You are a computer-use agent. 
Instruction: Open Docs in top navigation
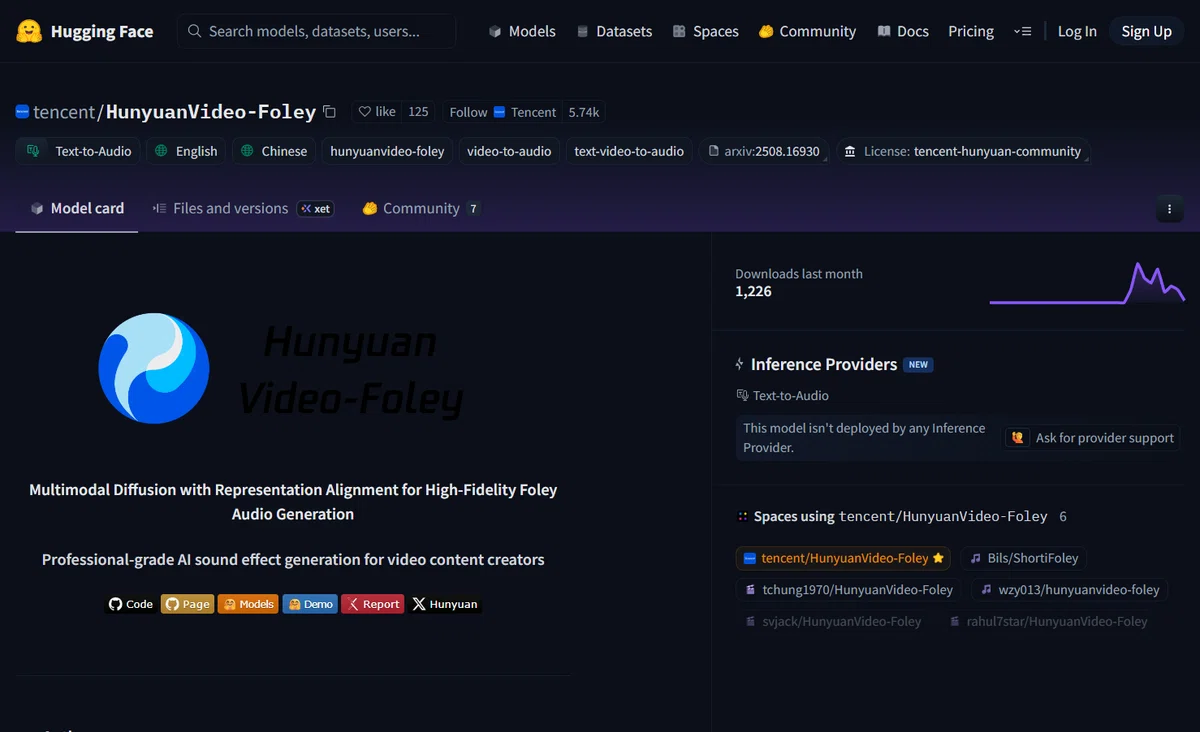point(903,31)
